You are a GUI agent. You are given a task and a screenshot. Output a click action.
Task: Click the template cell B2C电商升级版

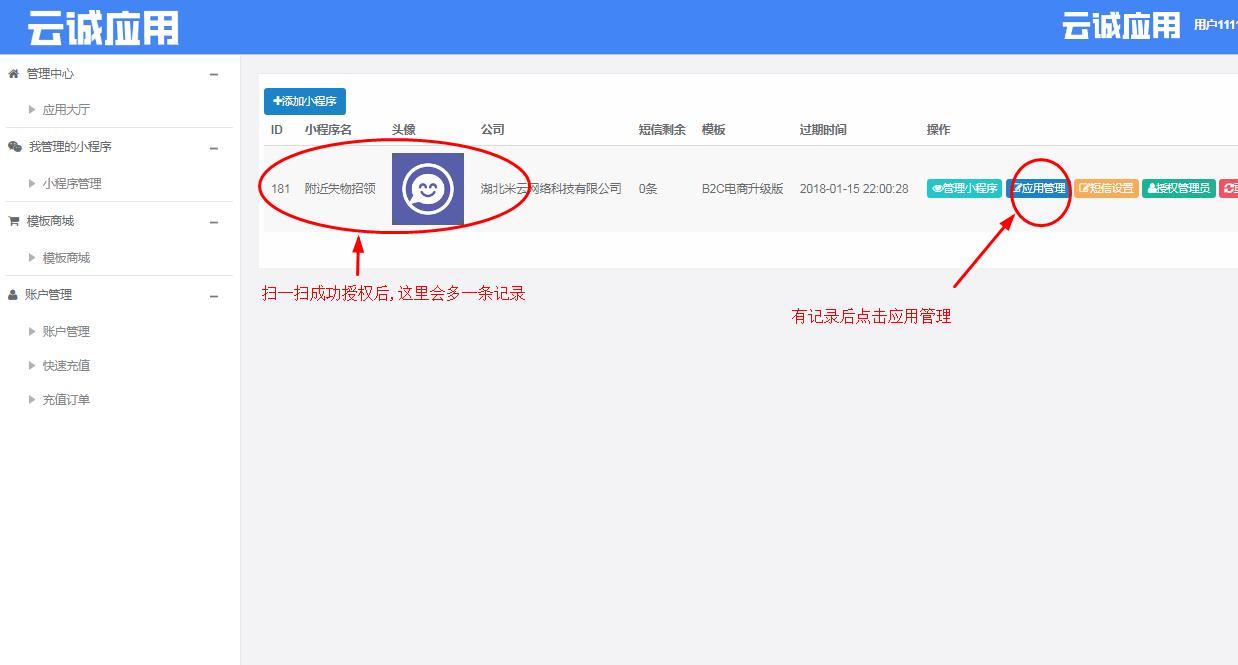742,188
